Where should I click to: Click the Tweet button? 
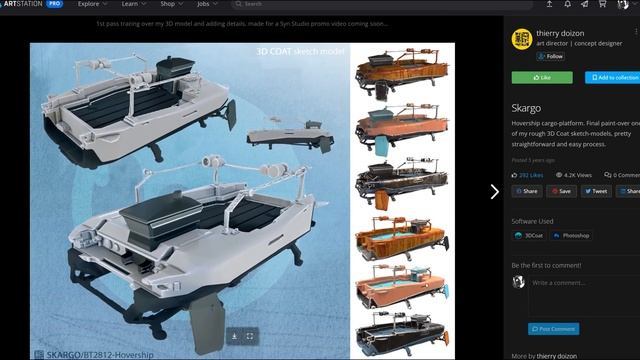[596, 191]
